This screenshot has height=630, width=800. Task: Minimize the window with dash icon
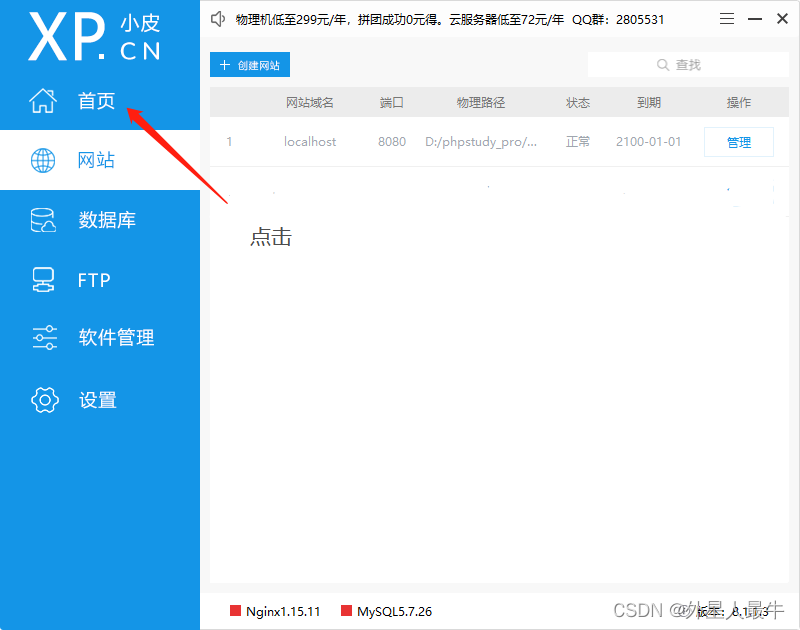pyautogui.click(x=755, y=19)
